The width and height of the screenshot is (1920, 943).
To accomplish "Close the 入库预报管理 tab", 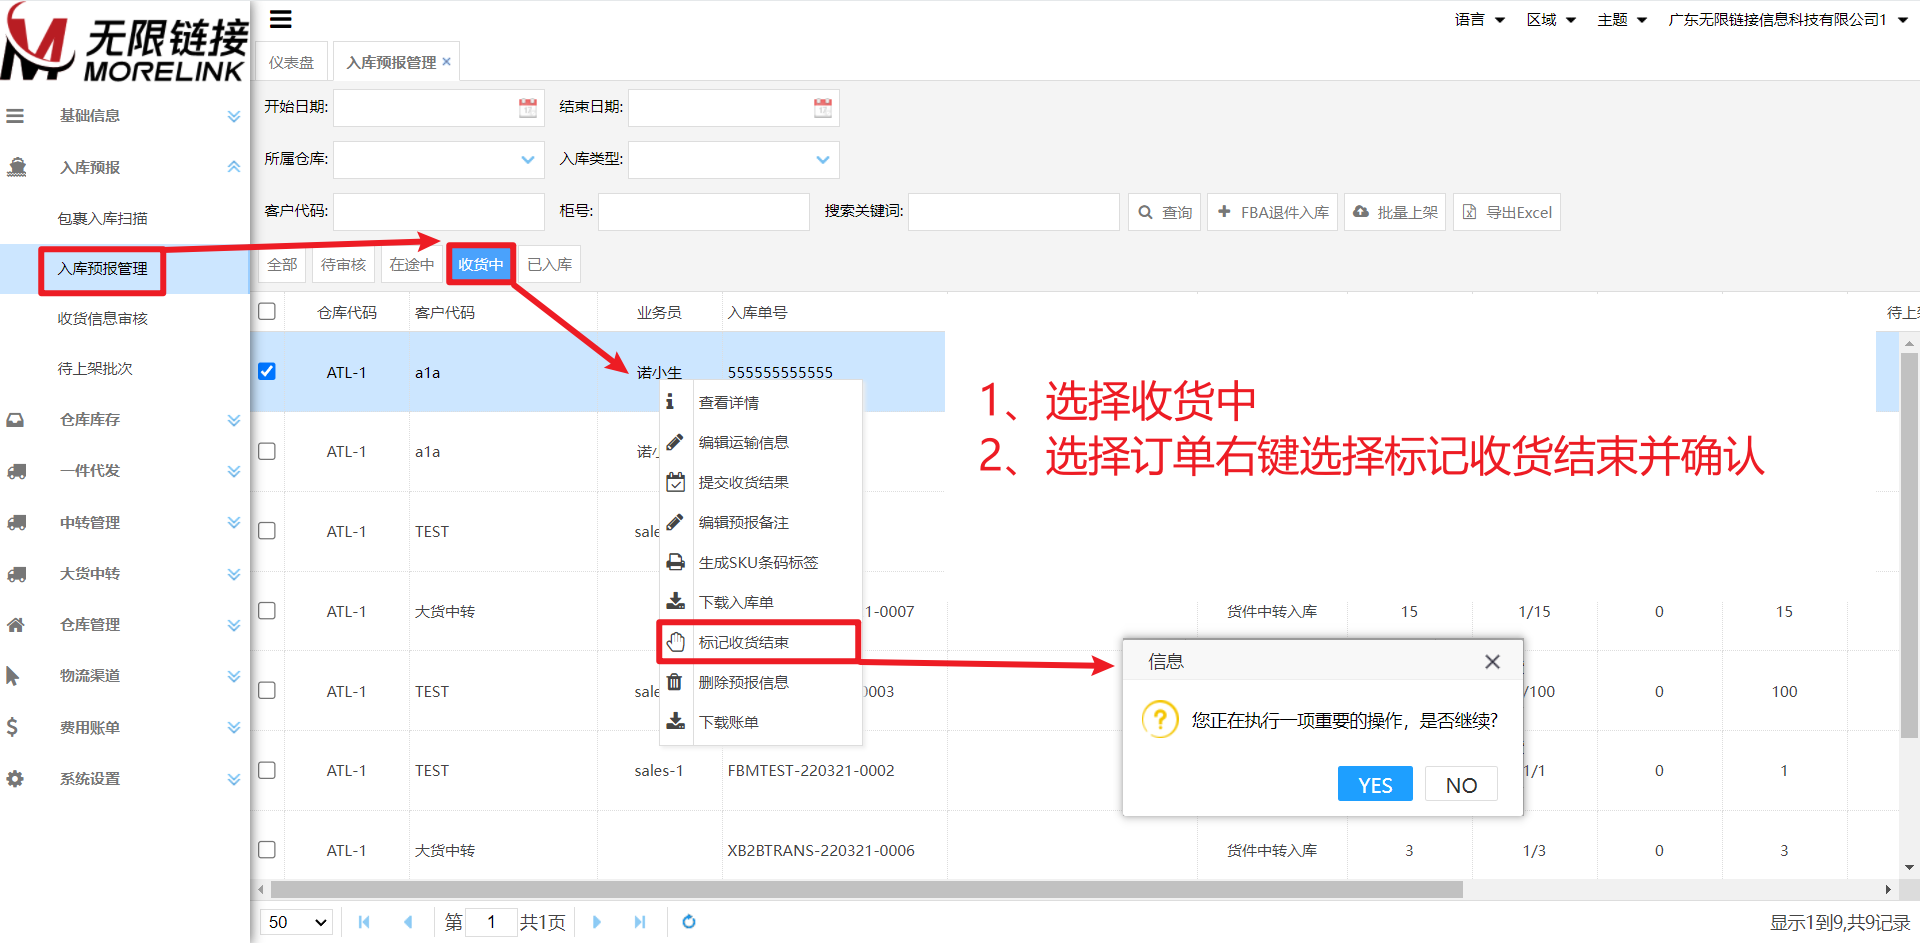I will tap(447, 62).
